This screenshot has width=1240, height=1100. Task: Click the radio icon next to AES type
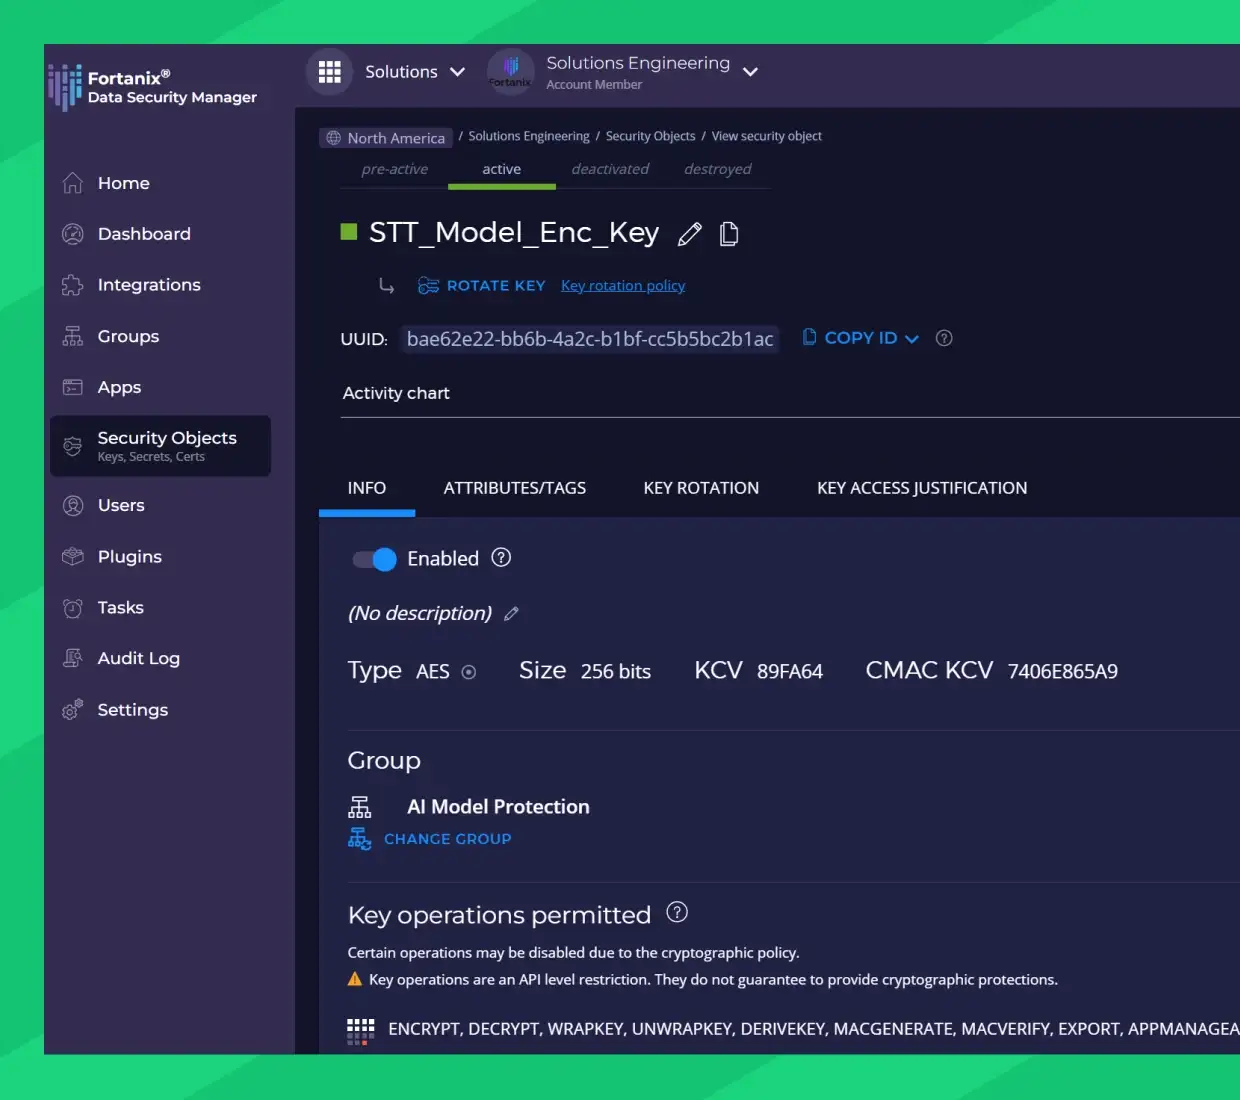(x=468, y=672)
